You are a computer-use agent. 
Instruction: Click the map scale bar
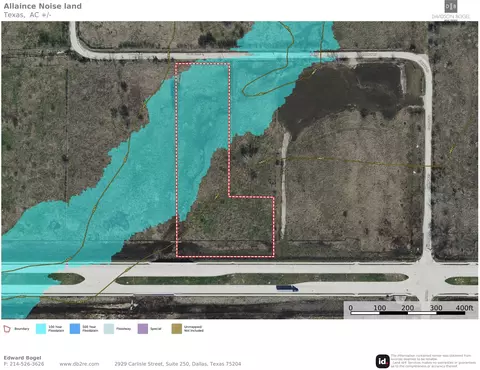click(407, 313)
